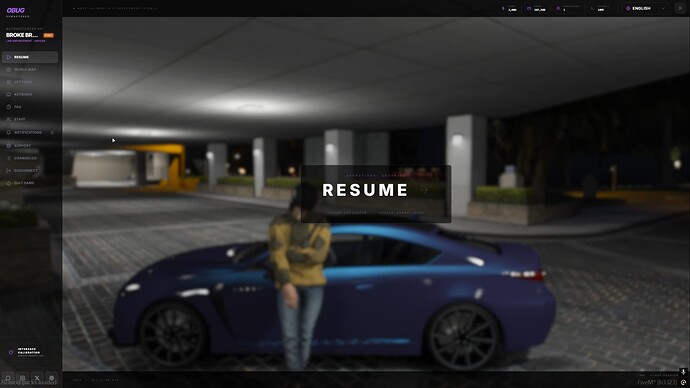Click the Notifications counter badge

(52, 132)
